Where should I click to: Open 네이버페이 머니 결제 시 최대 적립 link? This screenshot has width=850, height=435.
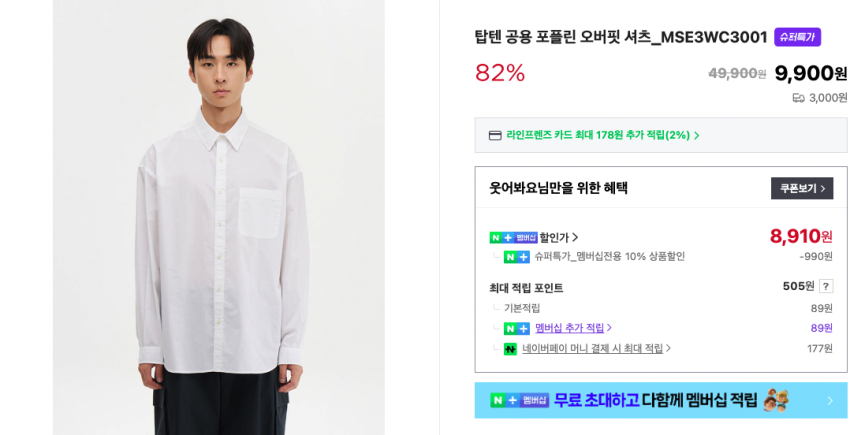[x=592, y=349]
